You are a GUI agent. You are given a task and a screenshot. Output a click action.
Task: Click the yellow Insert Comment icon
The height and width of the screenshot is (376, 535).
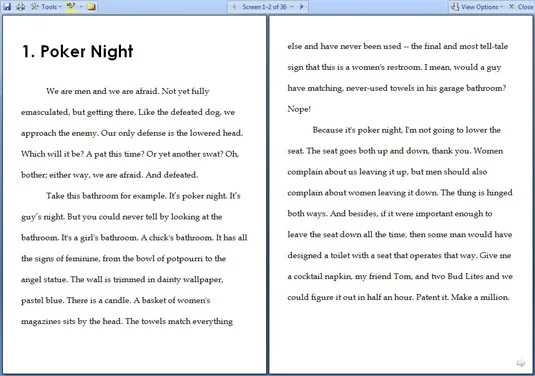(x=91, y=6)
